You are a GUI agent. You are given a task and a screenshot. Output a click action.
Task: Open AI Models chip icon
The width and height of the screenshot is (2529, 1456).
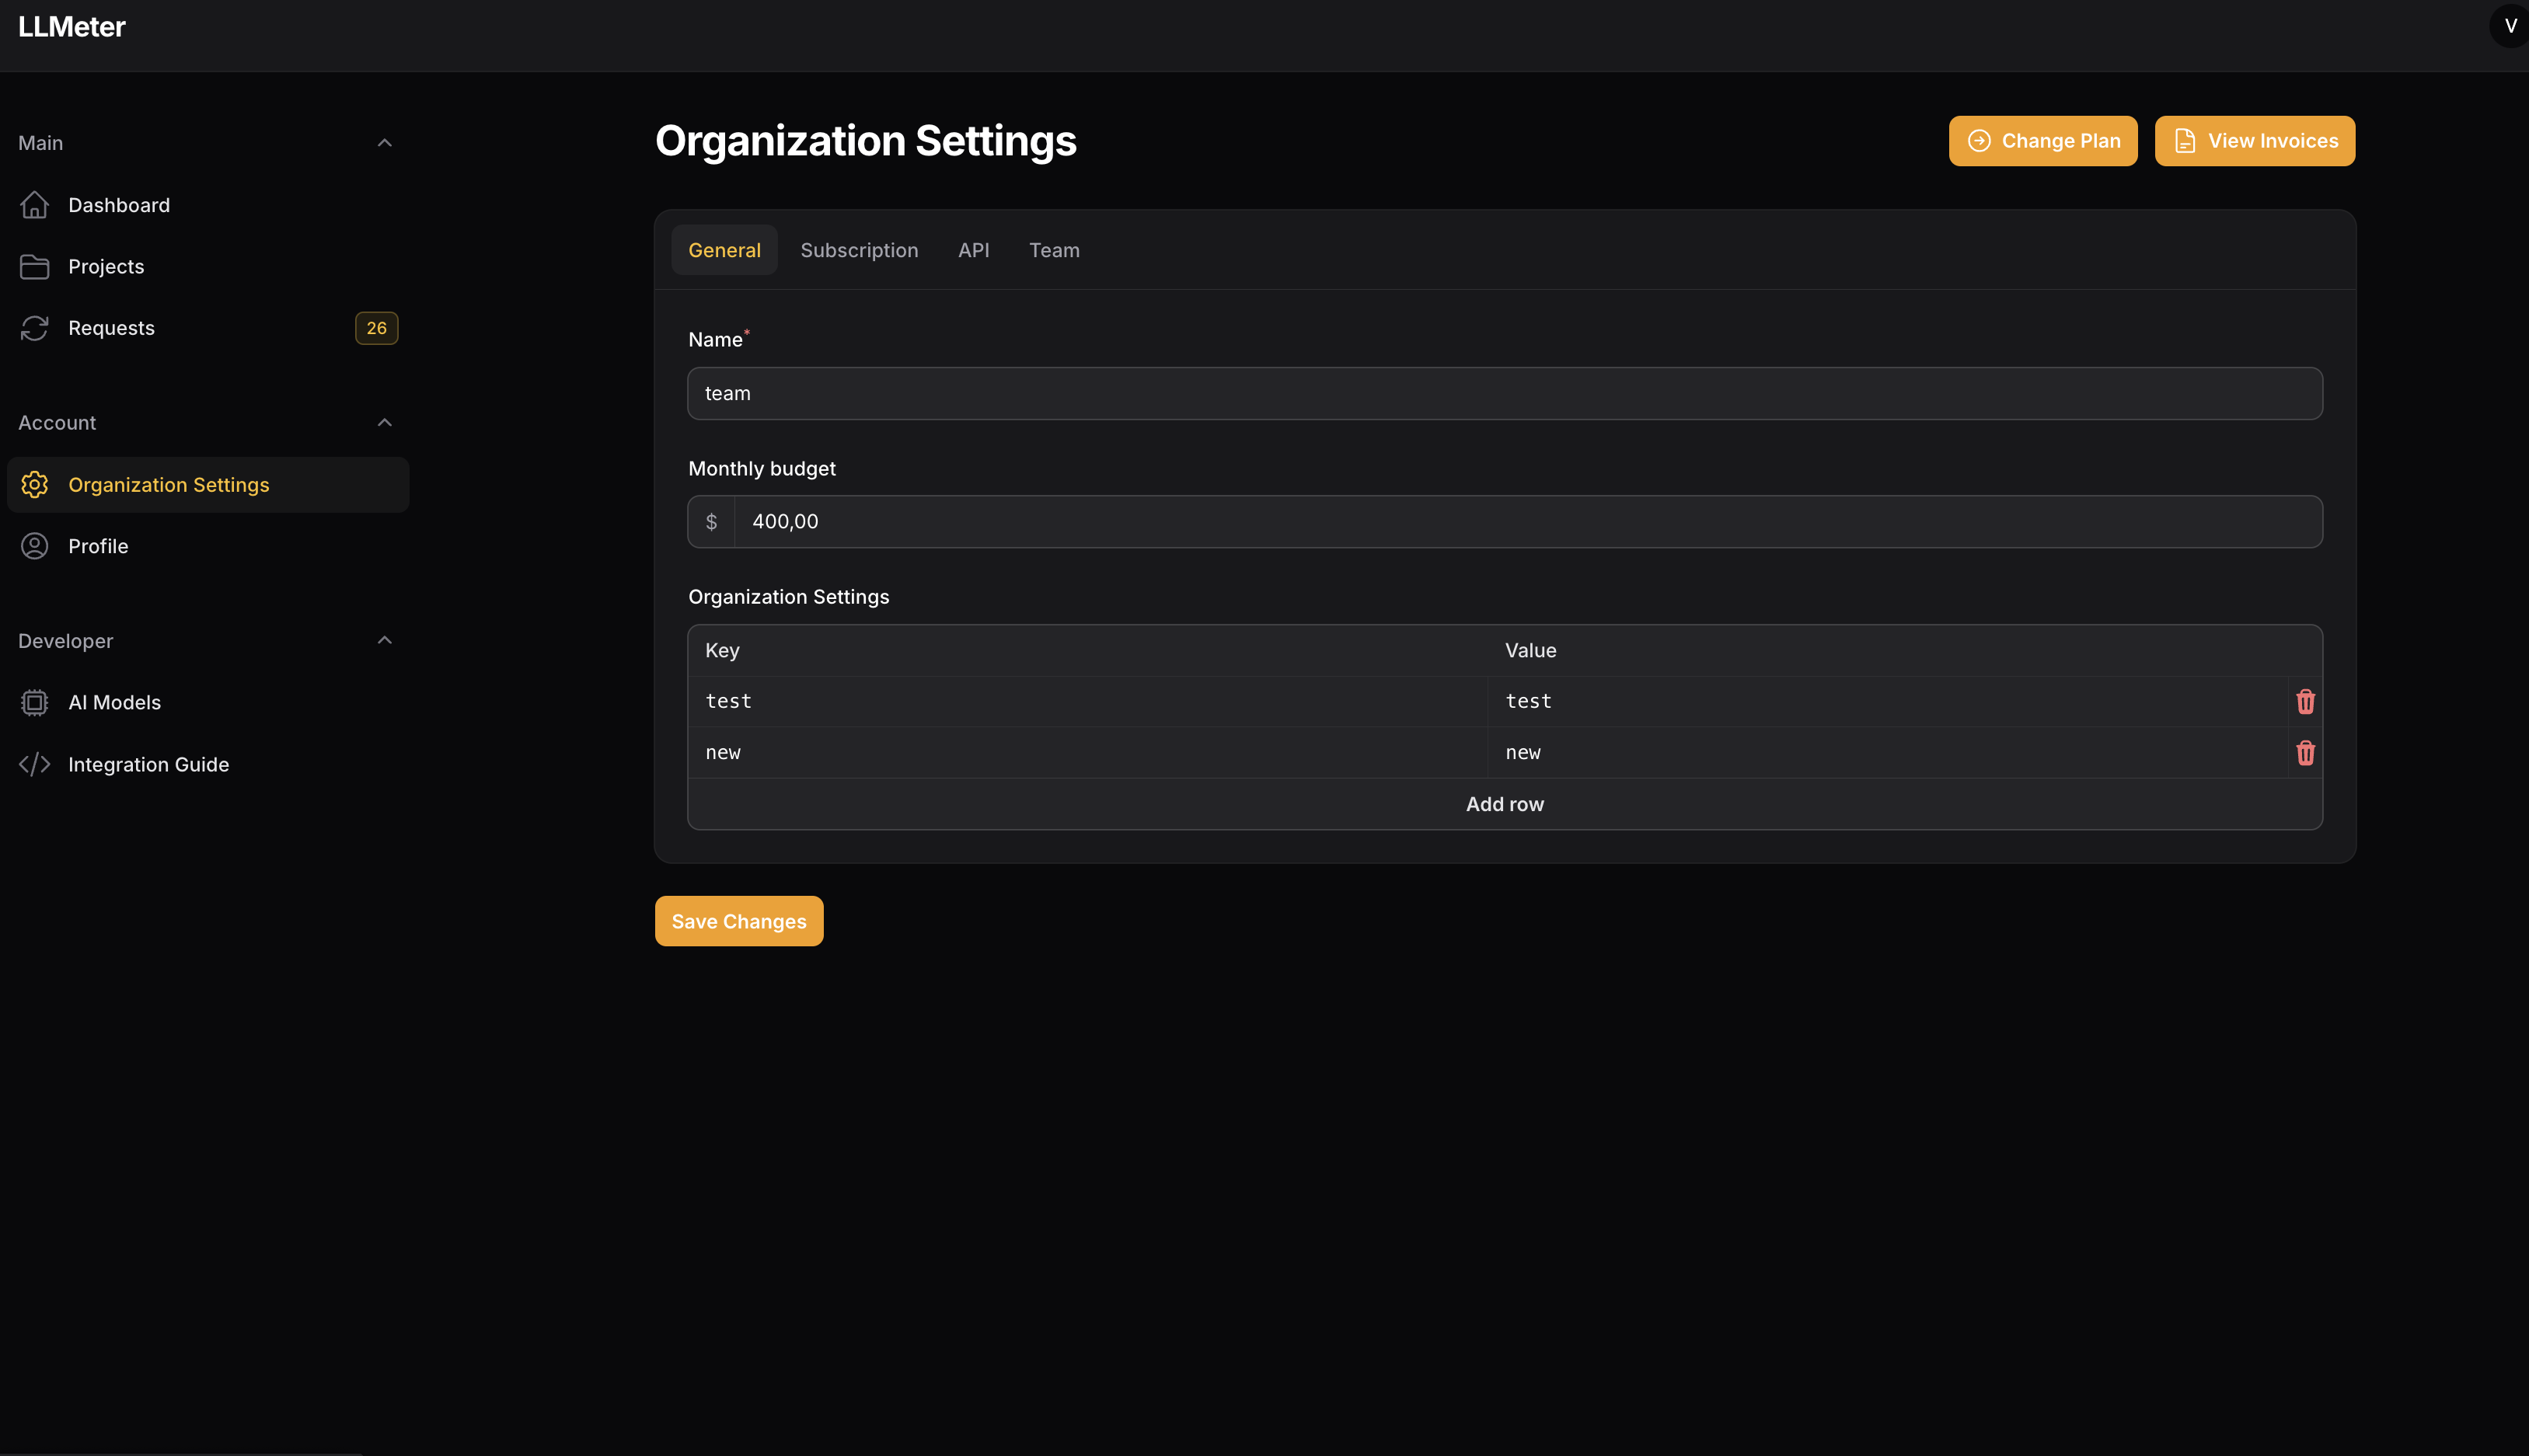(x=34, y=703)
